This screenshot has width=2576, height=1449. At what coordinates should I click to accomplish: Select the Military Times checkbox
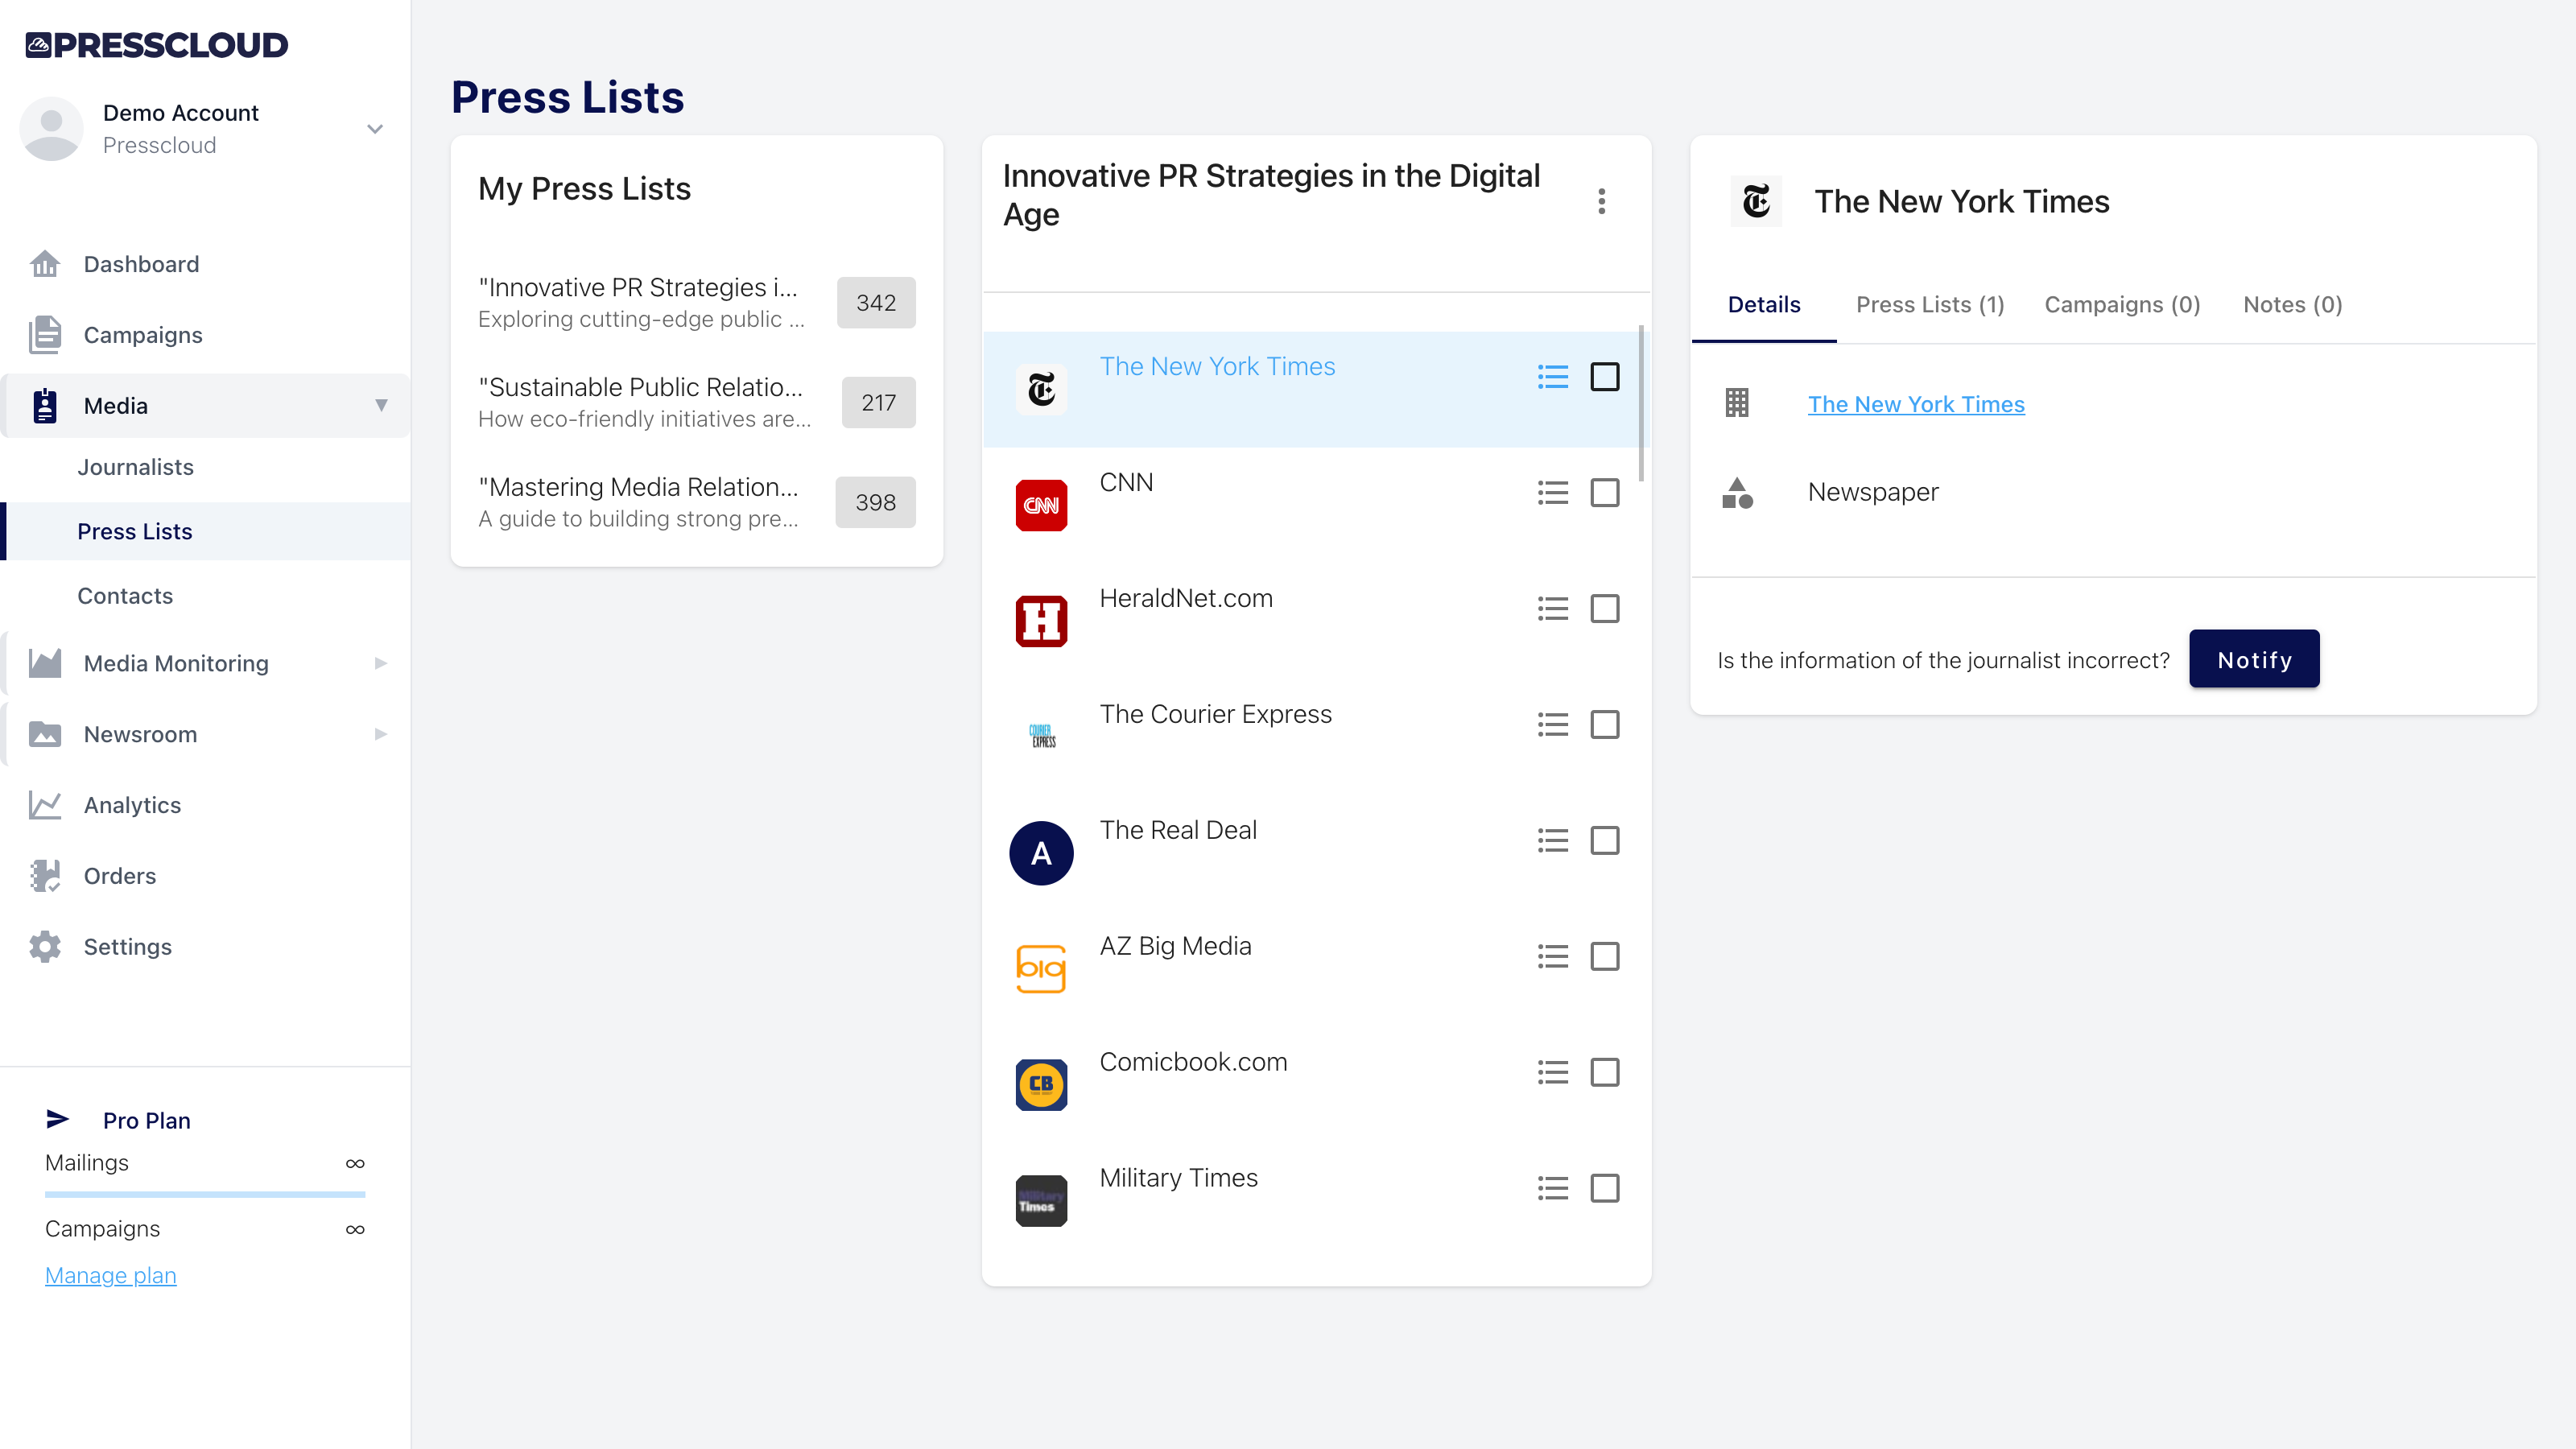(x=1604, y=1188)
